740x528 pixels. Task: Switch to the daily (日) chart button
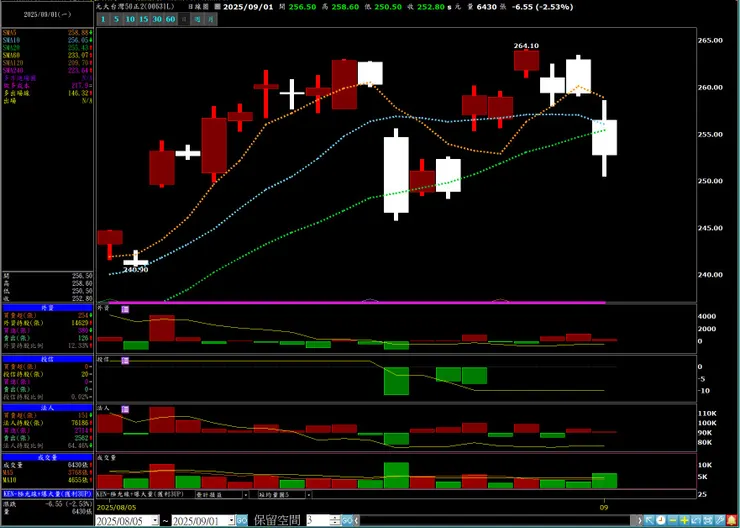pos(184,19)
